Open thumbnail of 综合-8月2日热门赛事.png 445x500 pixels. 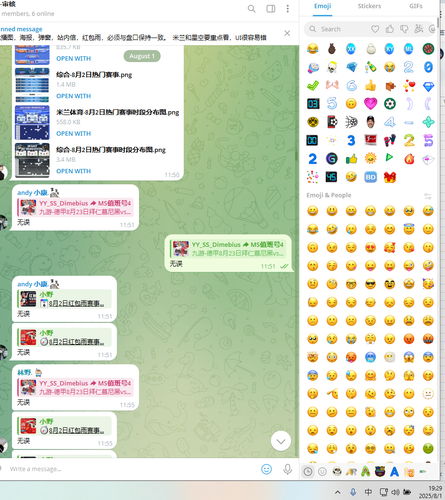tap(32, 85)
